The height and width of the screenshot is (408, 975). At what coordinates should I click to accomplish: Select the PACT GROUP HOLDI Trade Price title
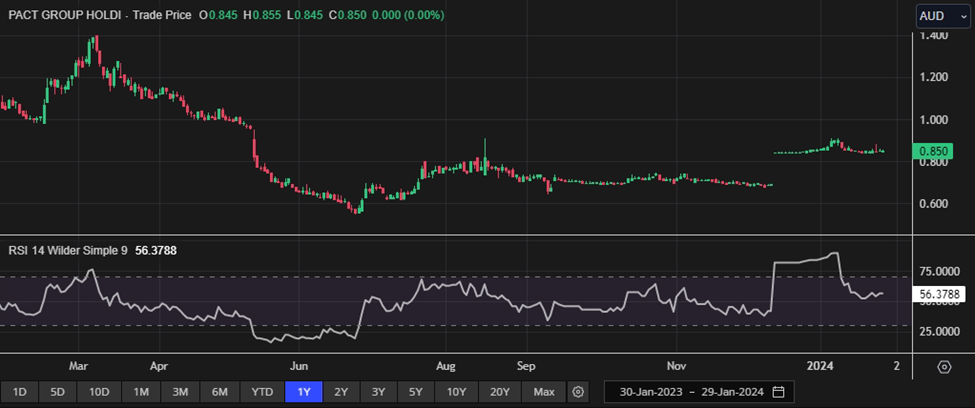99,16
